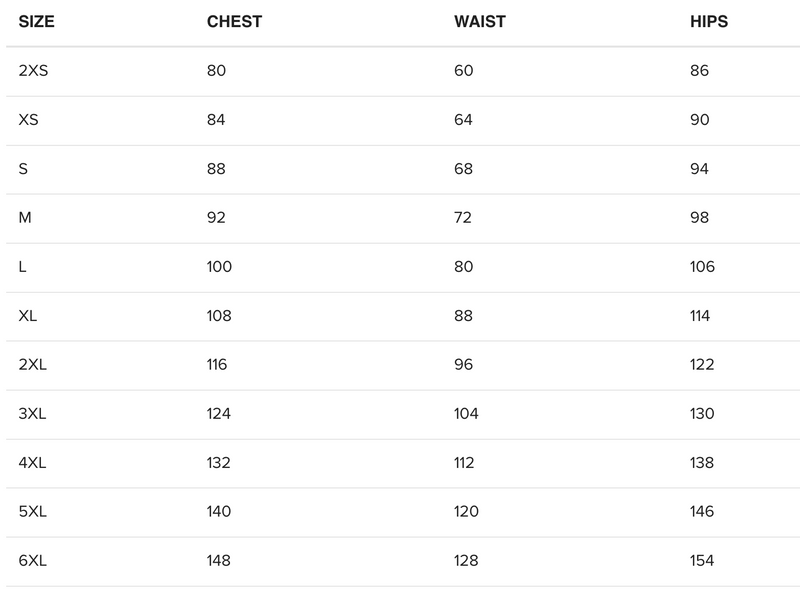This screenshot has height=598, width=800.
Task: Select the 2XS size row label
Action: pyautogui.click(x=33, y=71)
